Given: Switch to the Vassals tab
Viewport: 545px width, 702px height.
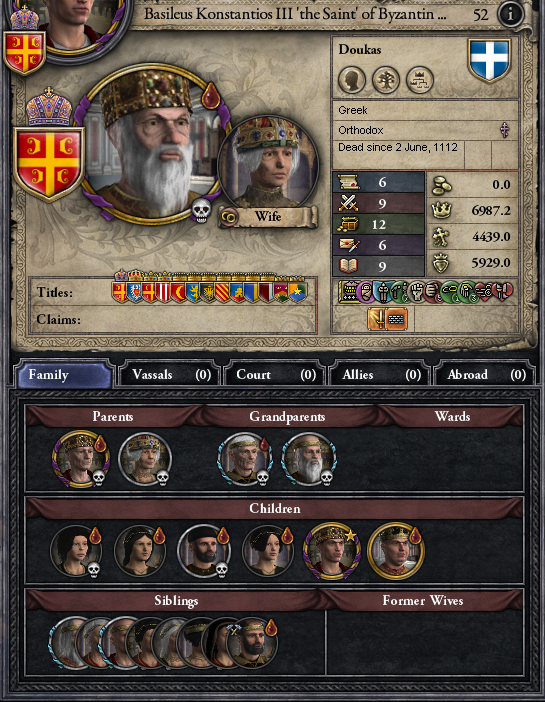Looking at the screenshot, I should (170, 374).
